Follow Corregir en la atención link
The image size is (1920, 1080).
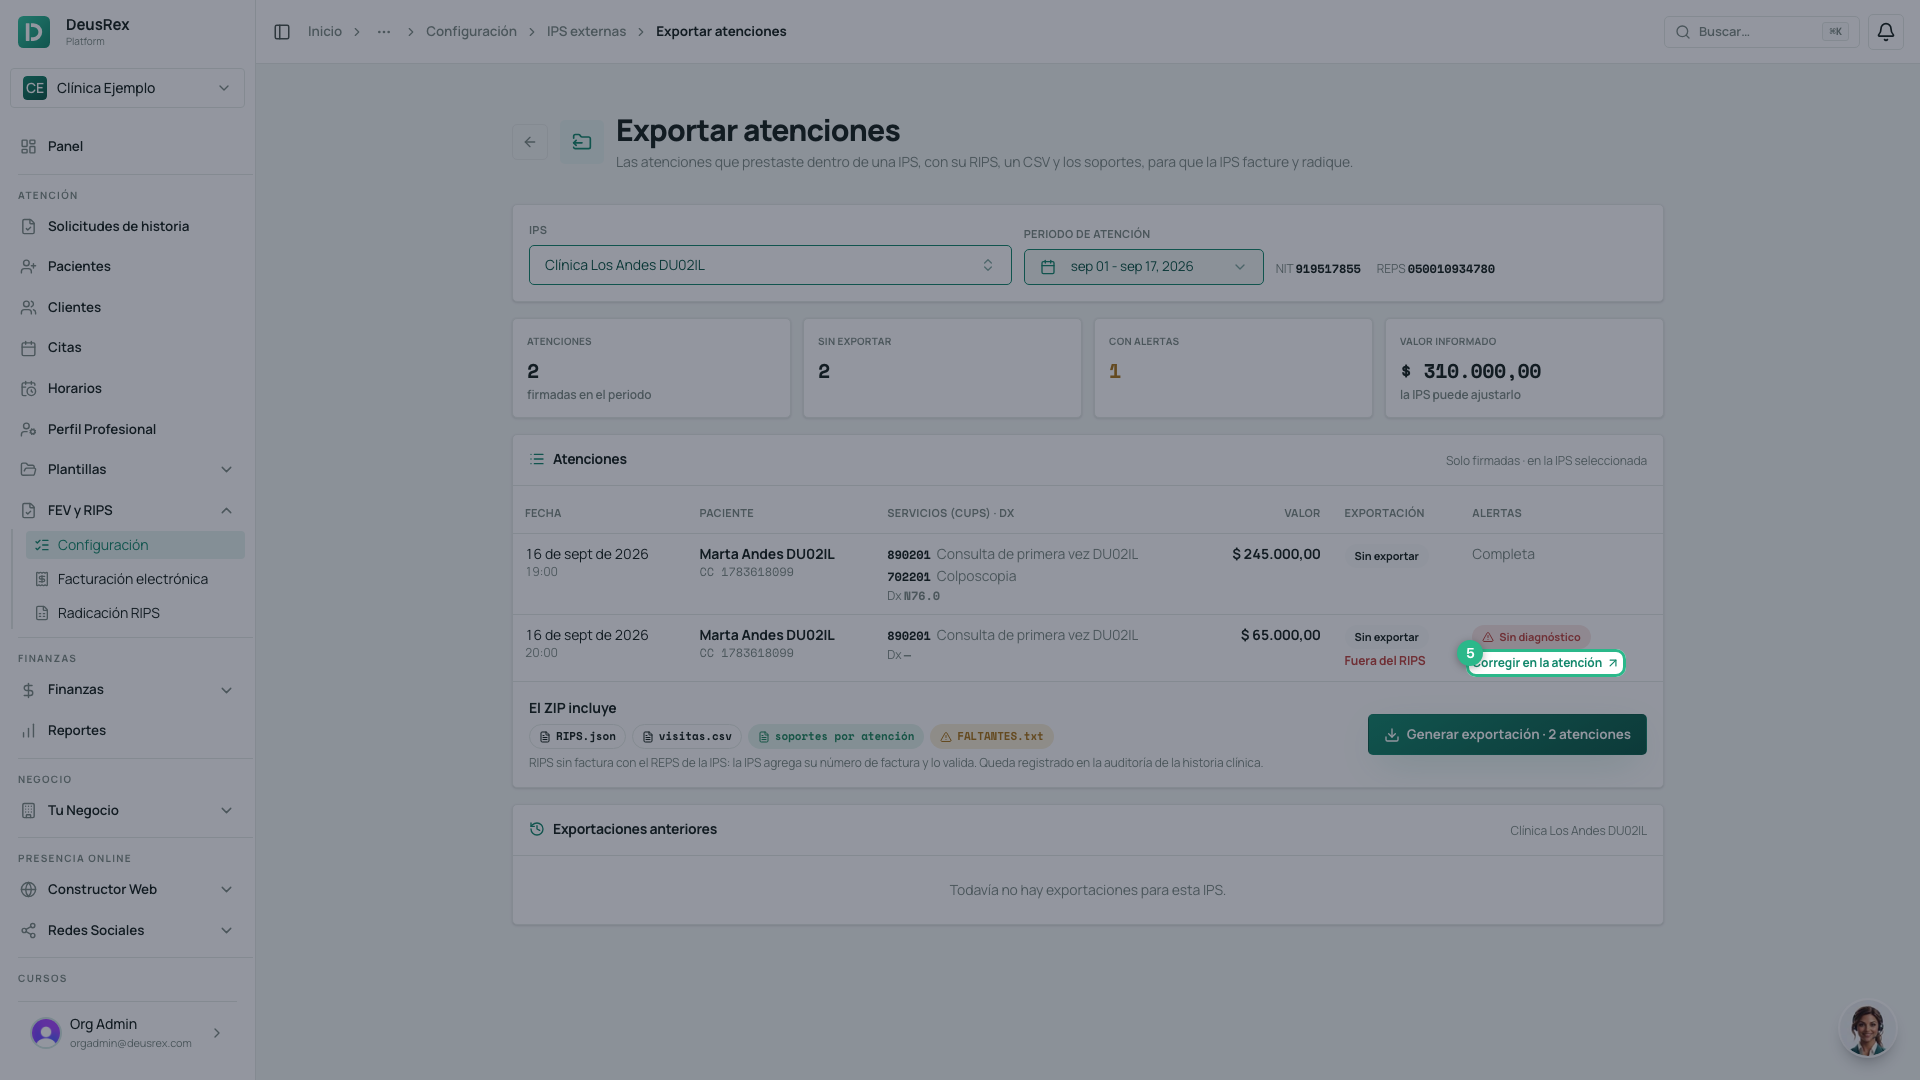click(x=1546, y=663)
